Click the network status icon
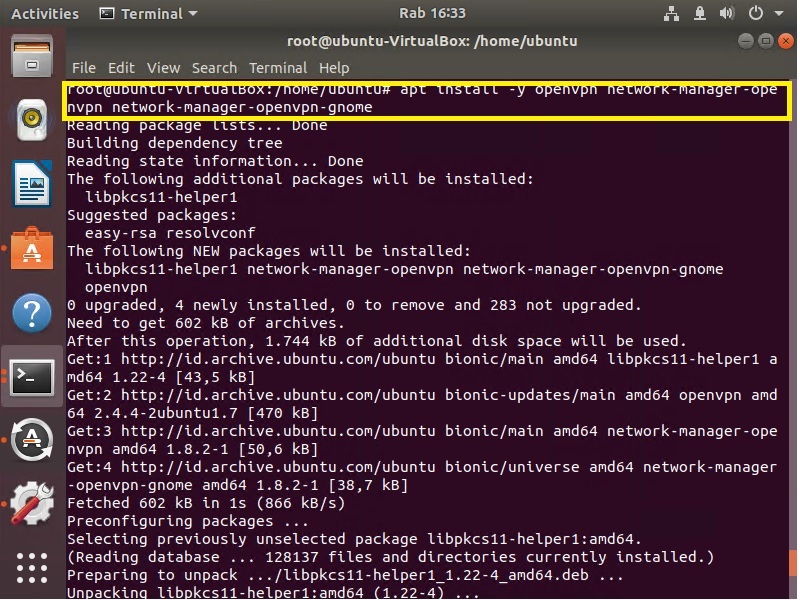Image resolution: width=800 pixels, height=600 pixels. [671, 14]
